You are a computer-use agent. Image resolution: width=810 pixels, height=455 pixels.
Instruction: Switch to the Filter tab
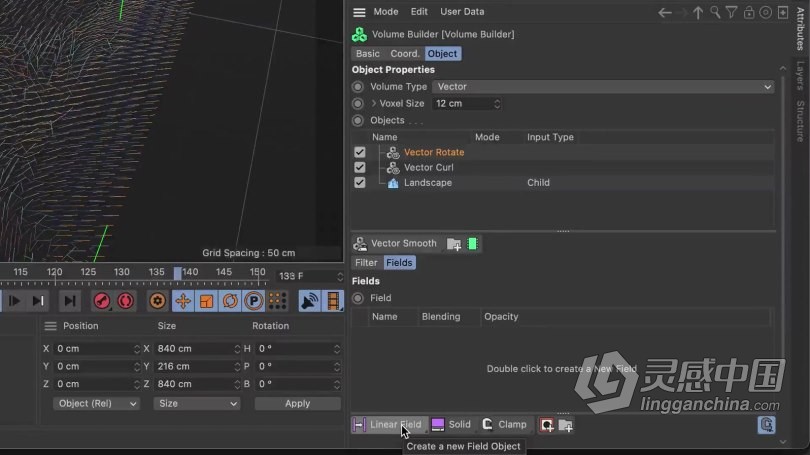tap(366, 263)
